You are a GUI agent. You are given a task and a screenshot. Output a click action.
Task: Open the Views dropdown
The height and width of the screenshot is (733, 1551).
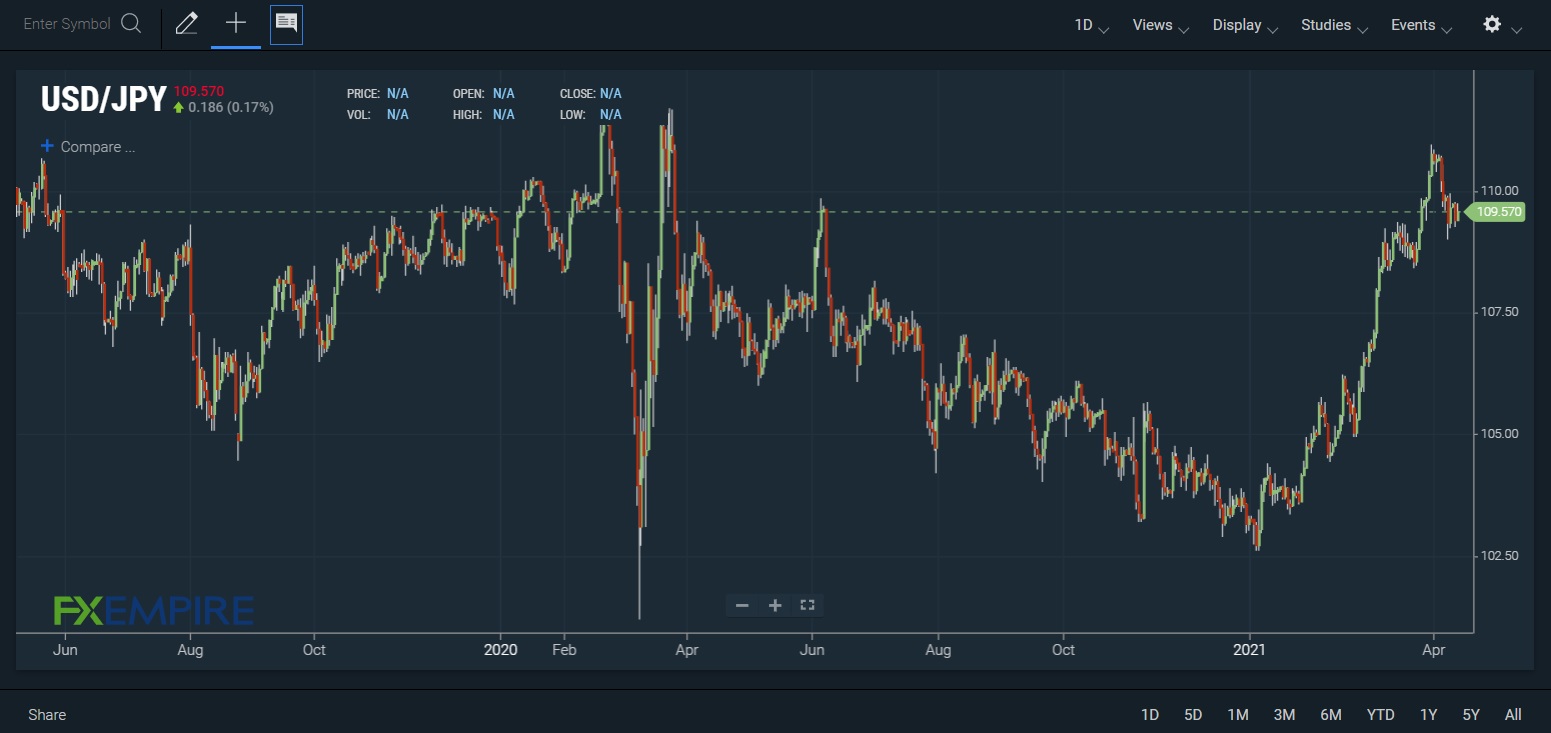(x=1160, y=26)
